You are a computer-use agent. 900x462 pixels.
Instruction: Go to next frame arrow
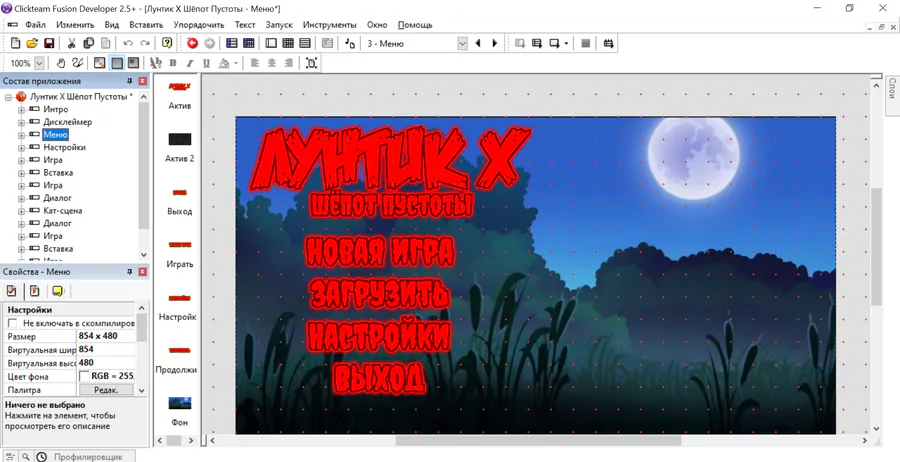(495, 43)
